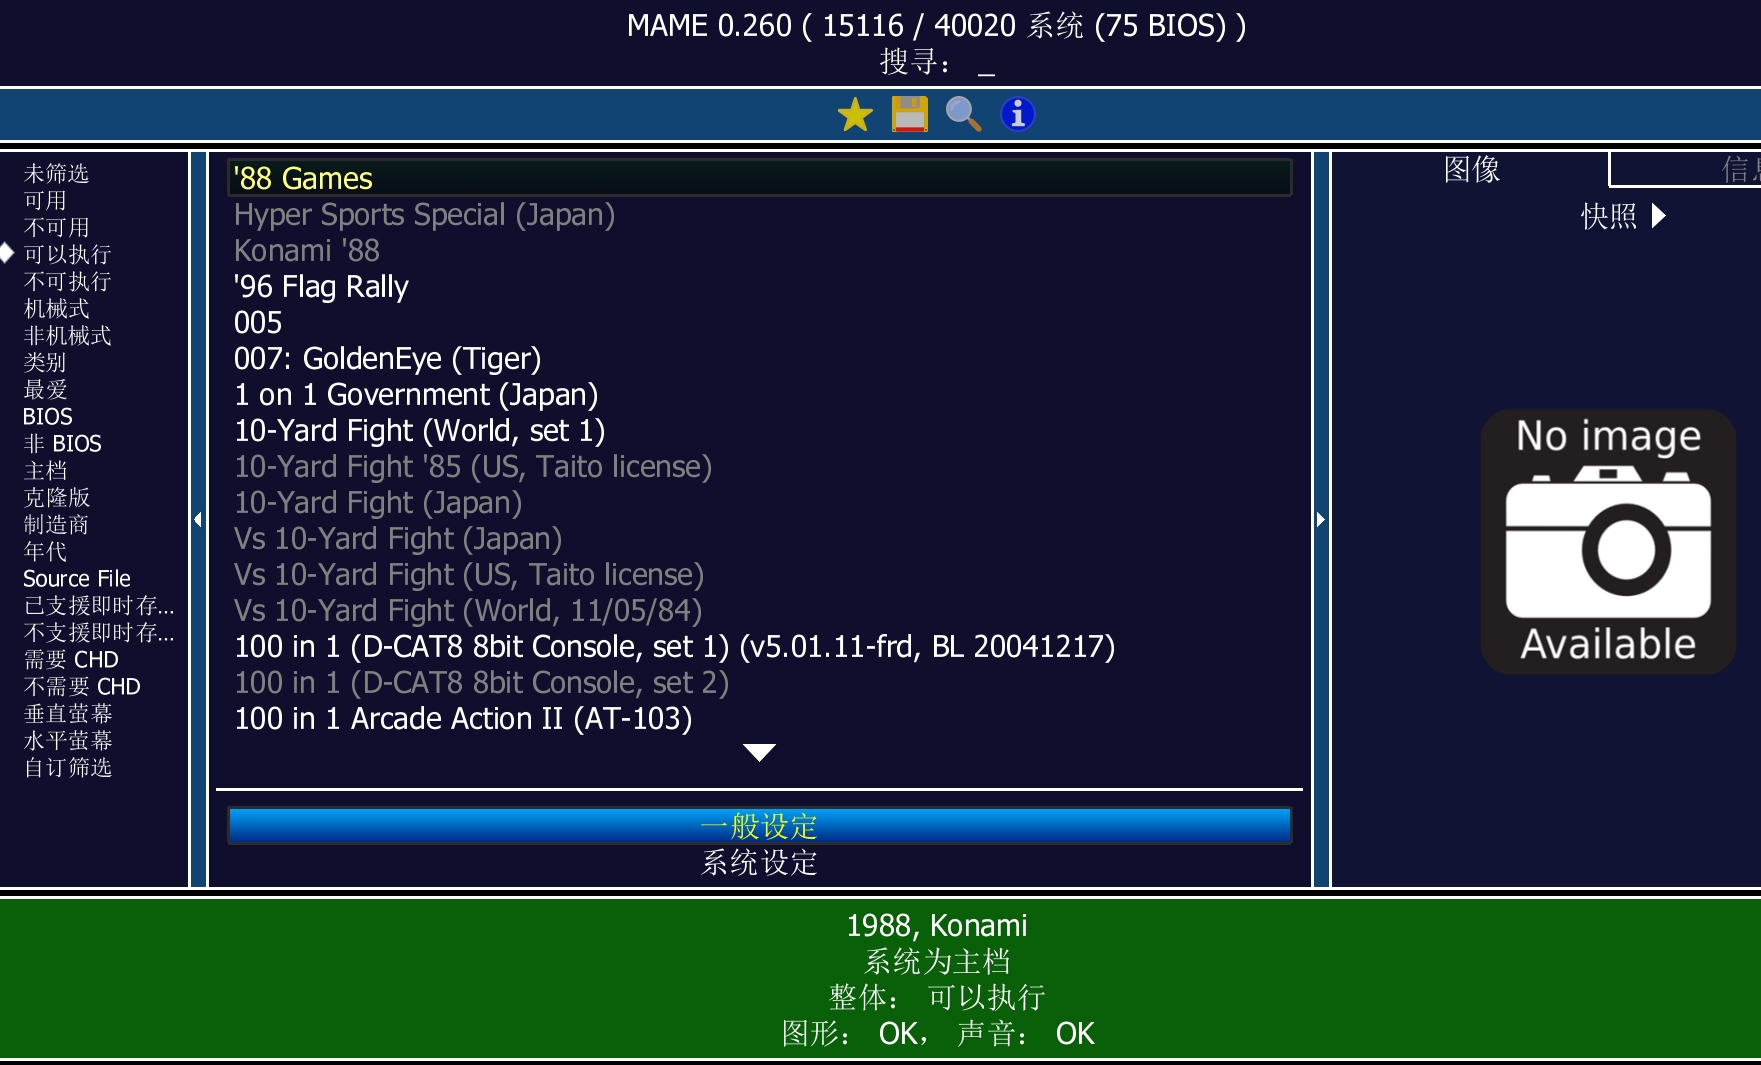Click the down arrow to scroll the game list
The width and height of the screenshot is (1761, 1065).
(x=758, y=751)
